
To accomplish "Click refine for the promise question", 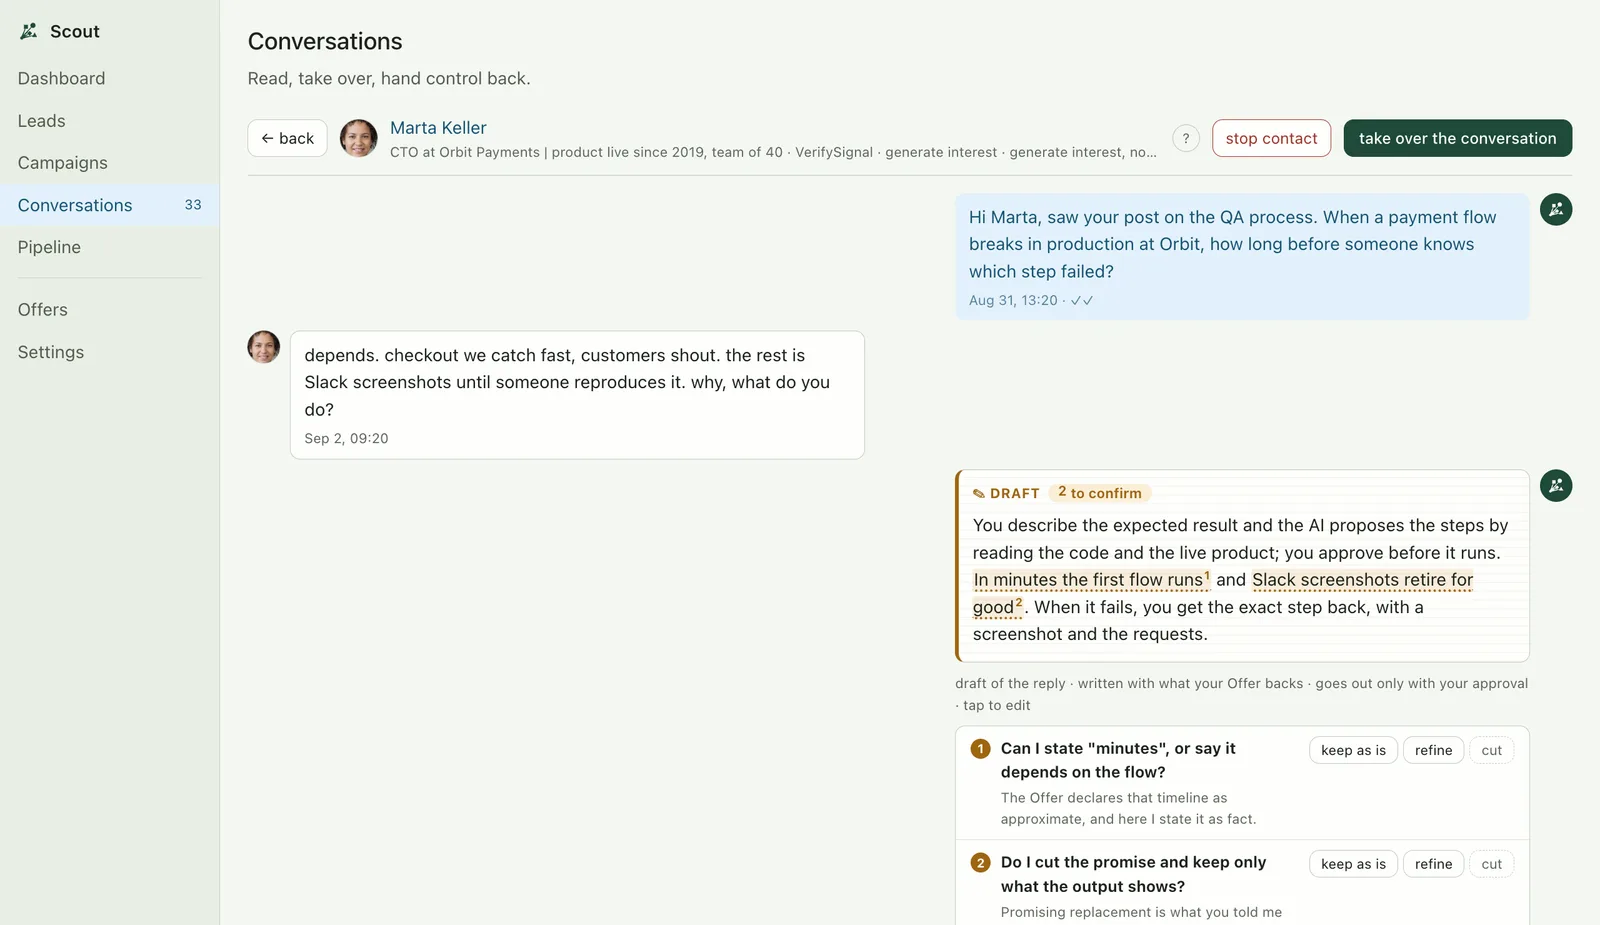I will [x=1433, y=864].
